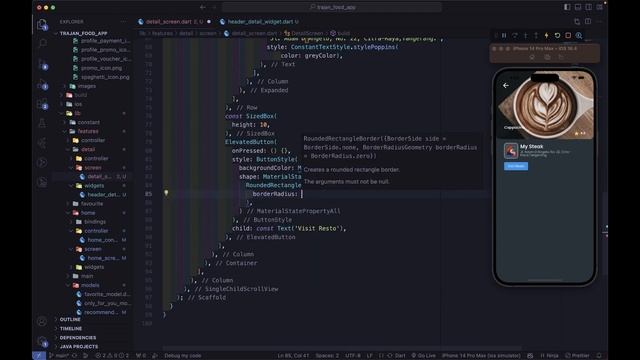Click DetailScreen in breadcrumb
This screenshot has width=640, height=360.
pos(307,33)
